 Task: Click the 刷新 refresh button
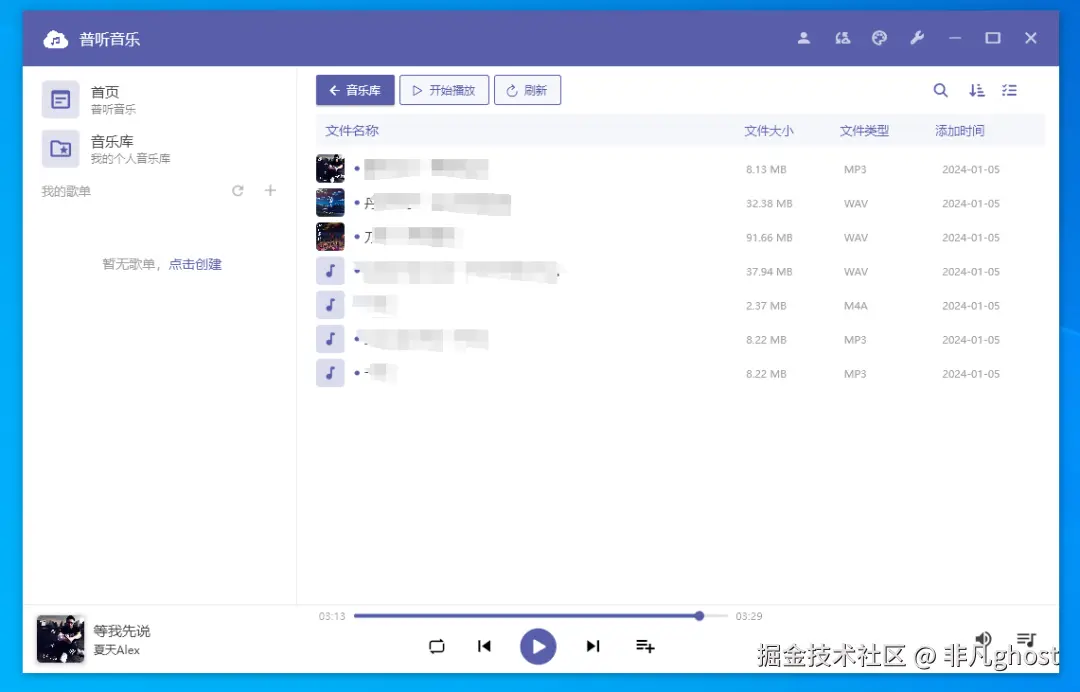click(527, 89)
